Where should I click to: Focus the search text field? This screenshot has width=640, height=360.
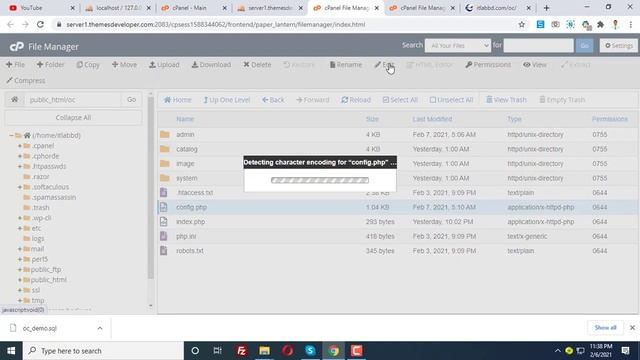pyautogui.click(x=538, y=45)
